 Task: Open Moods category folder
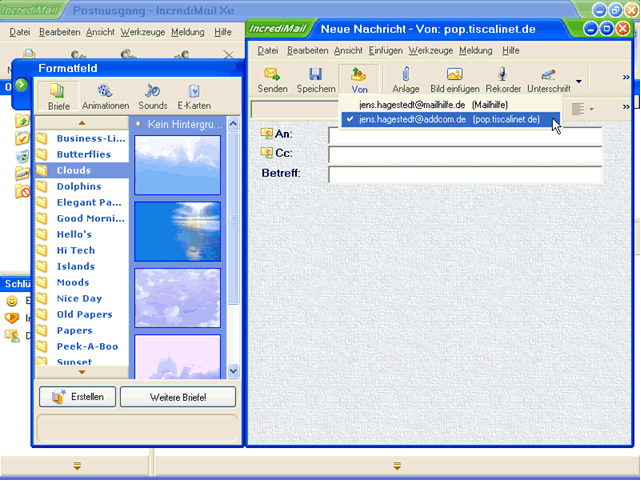[82, 282]
